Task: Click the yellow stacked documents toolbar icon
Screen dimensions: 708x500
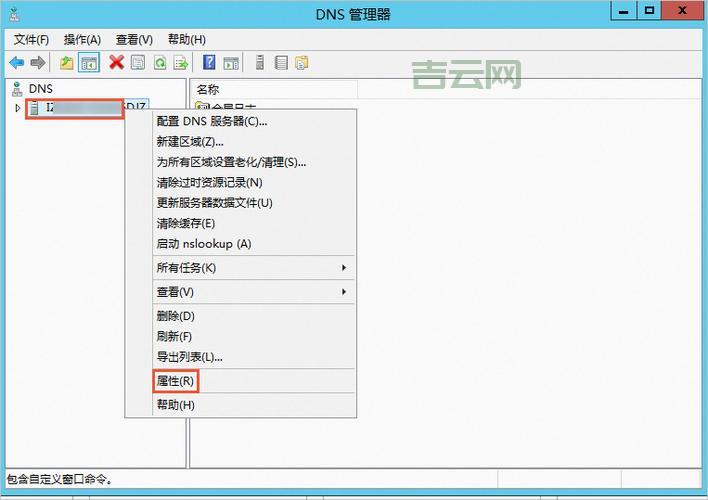Action: 302,62
